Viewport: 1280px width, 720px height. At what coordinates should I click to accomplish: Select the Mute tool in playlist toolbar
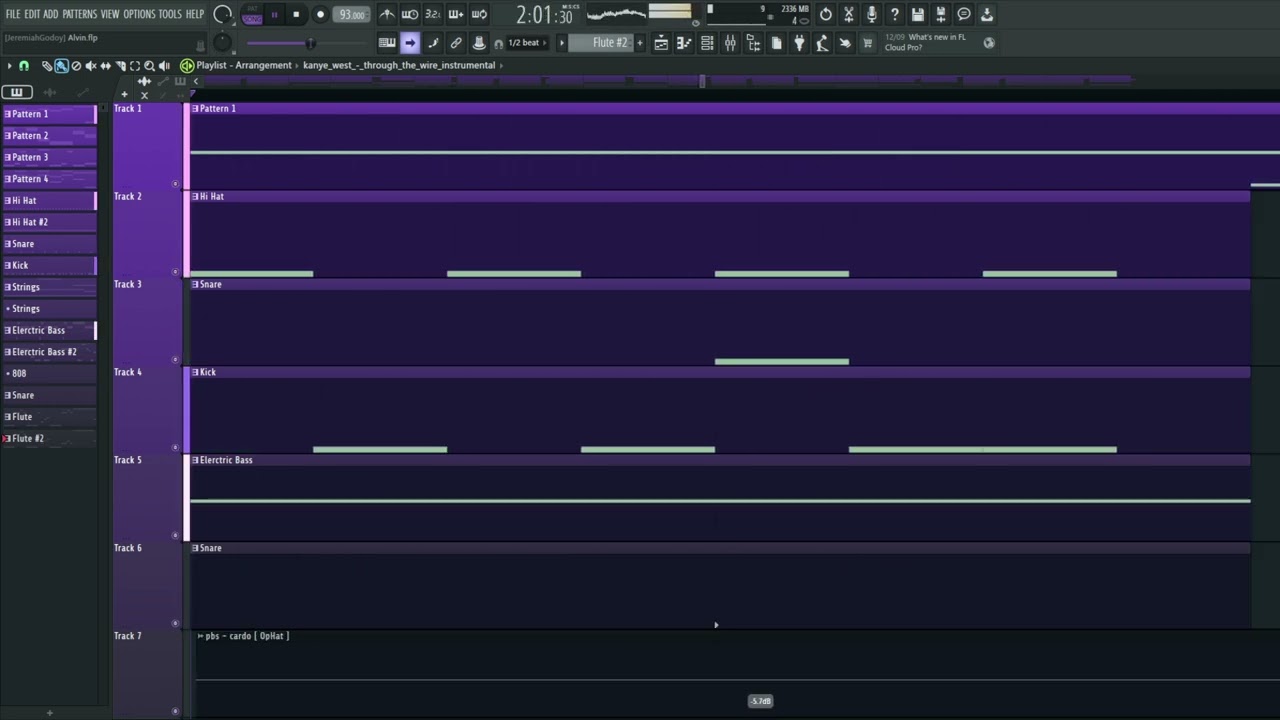(x=91, y=66)
